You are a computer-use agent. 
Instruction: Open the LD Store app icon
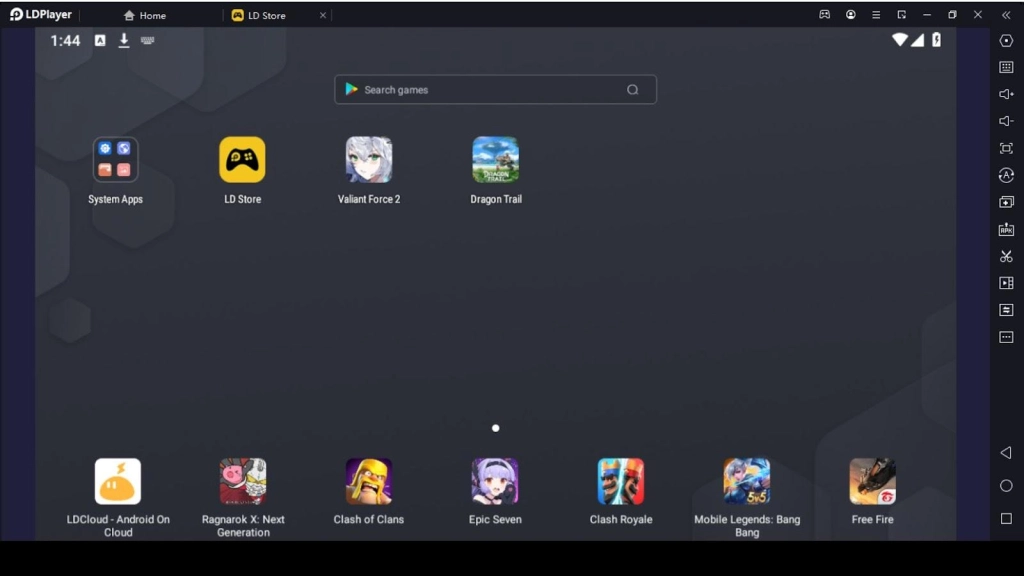(x=242, y=160)
